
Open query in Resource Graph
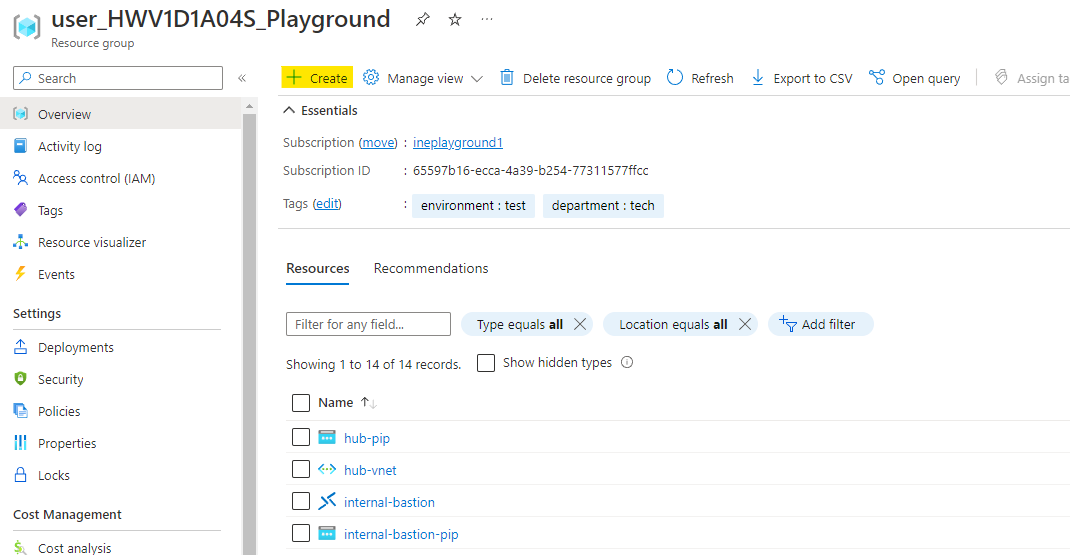point(914,78)
